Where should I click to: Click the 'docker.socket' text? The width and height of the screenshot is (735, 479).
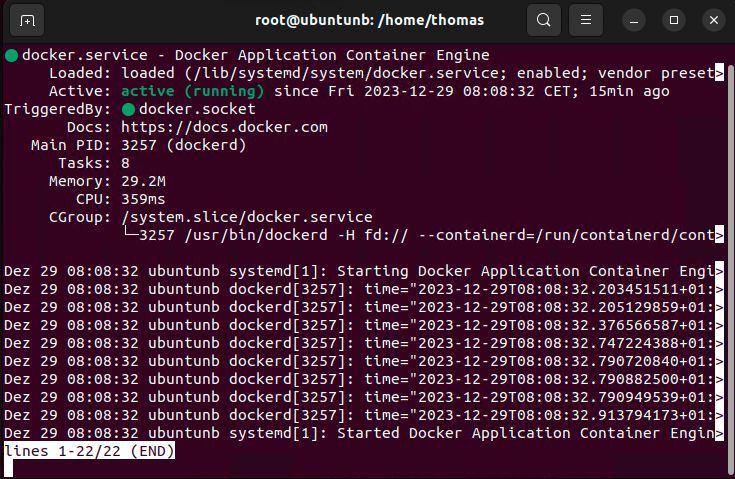pyautogui.click(x=197, y=109)
